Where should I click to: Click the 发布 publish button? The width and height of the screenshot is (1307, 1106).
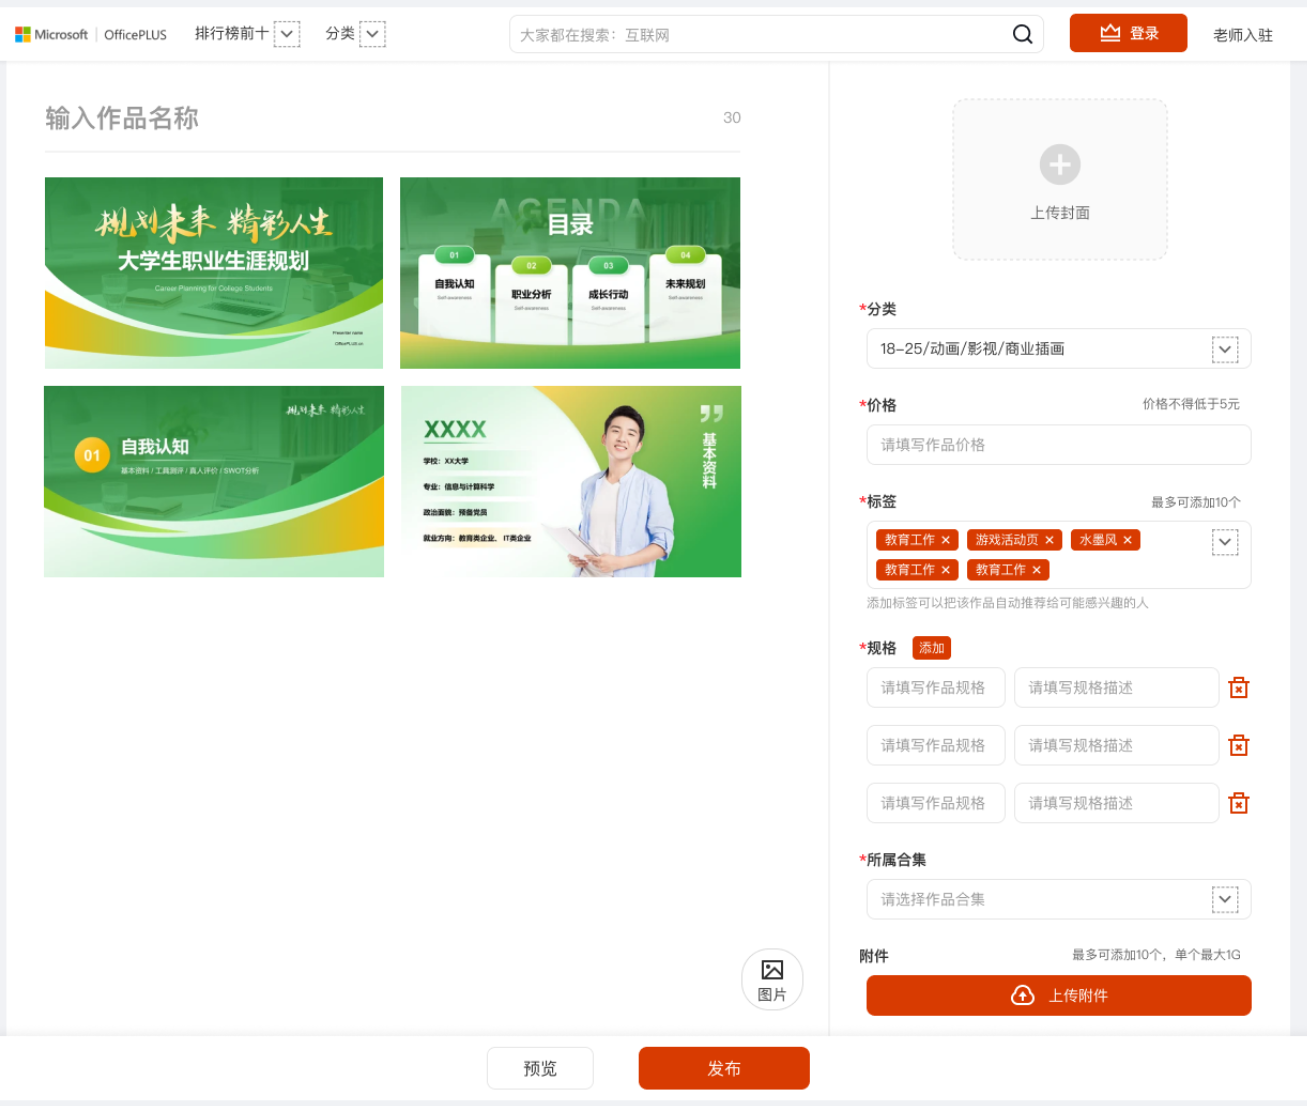tap(724, 1068)
